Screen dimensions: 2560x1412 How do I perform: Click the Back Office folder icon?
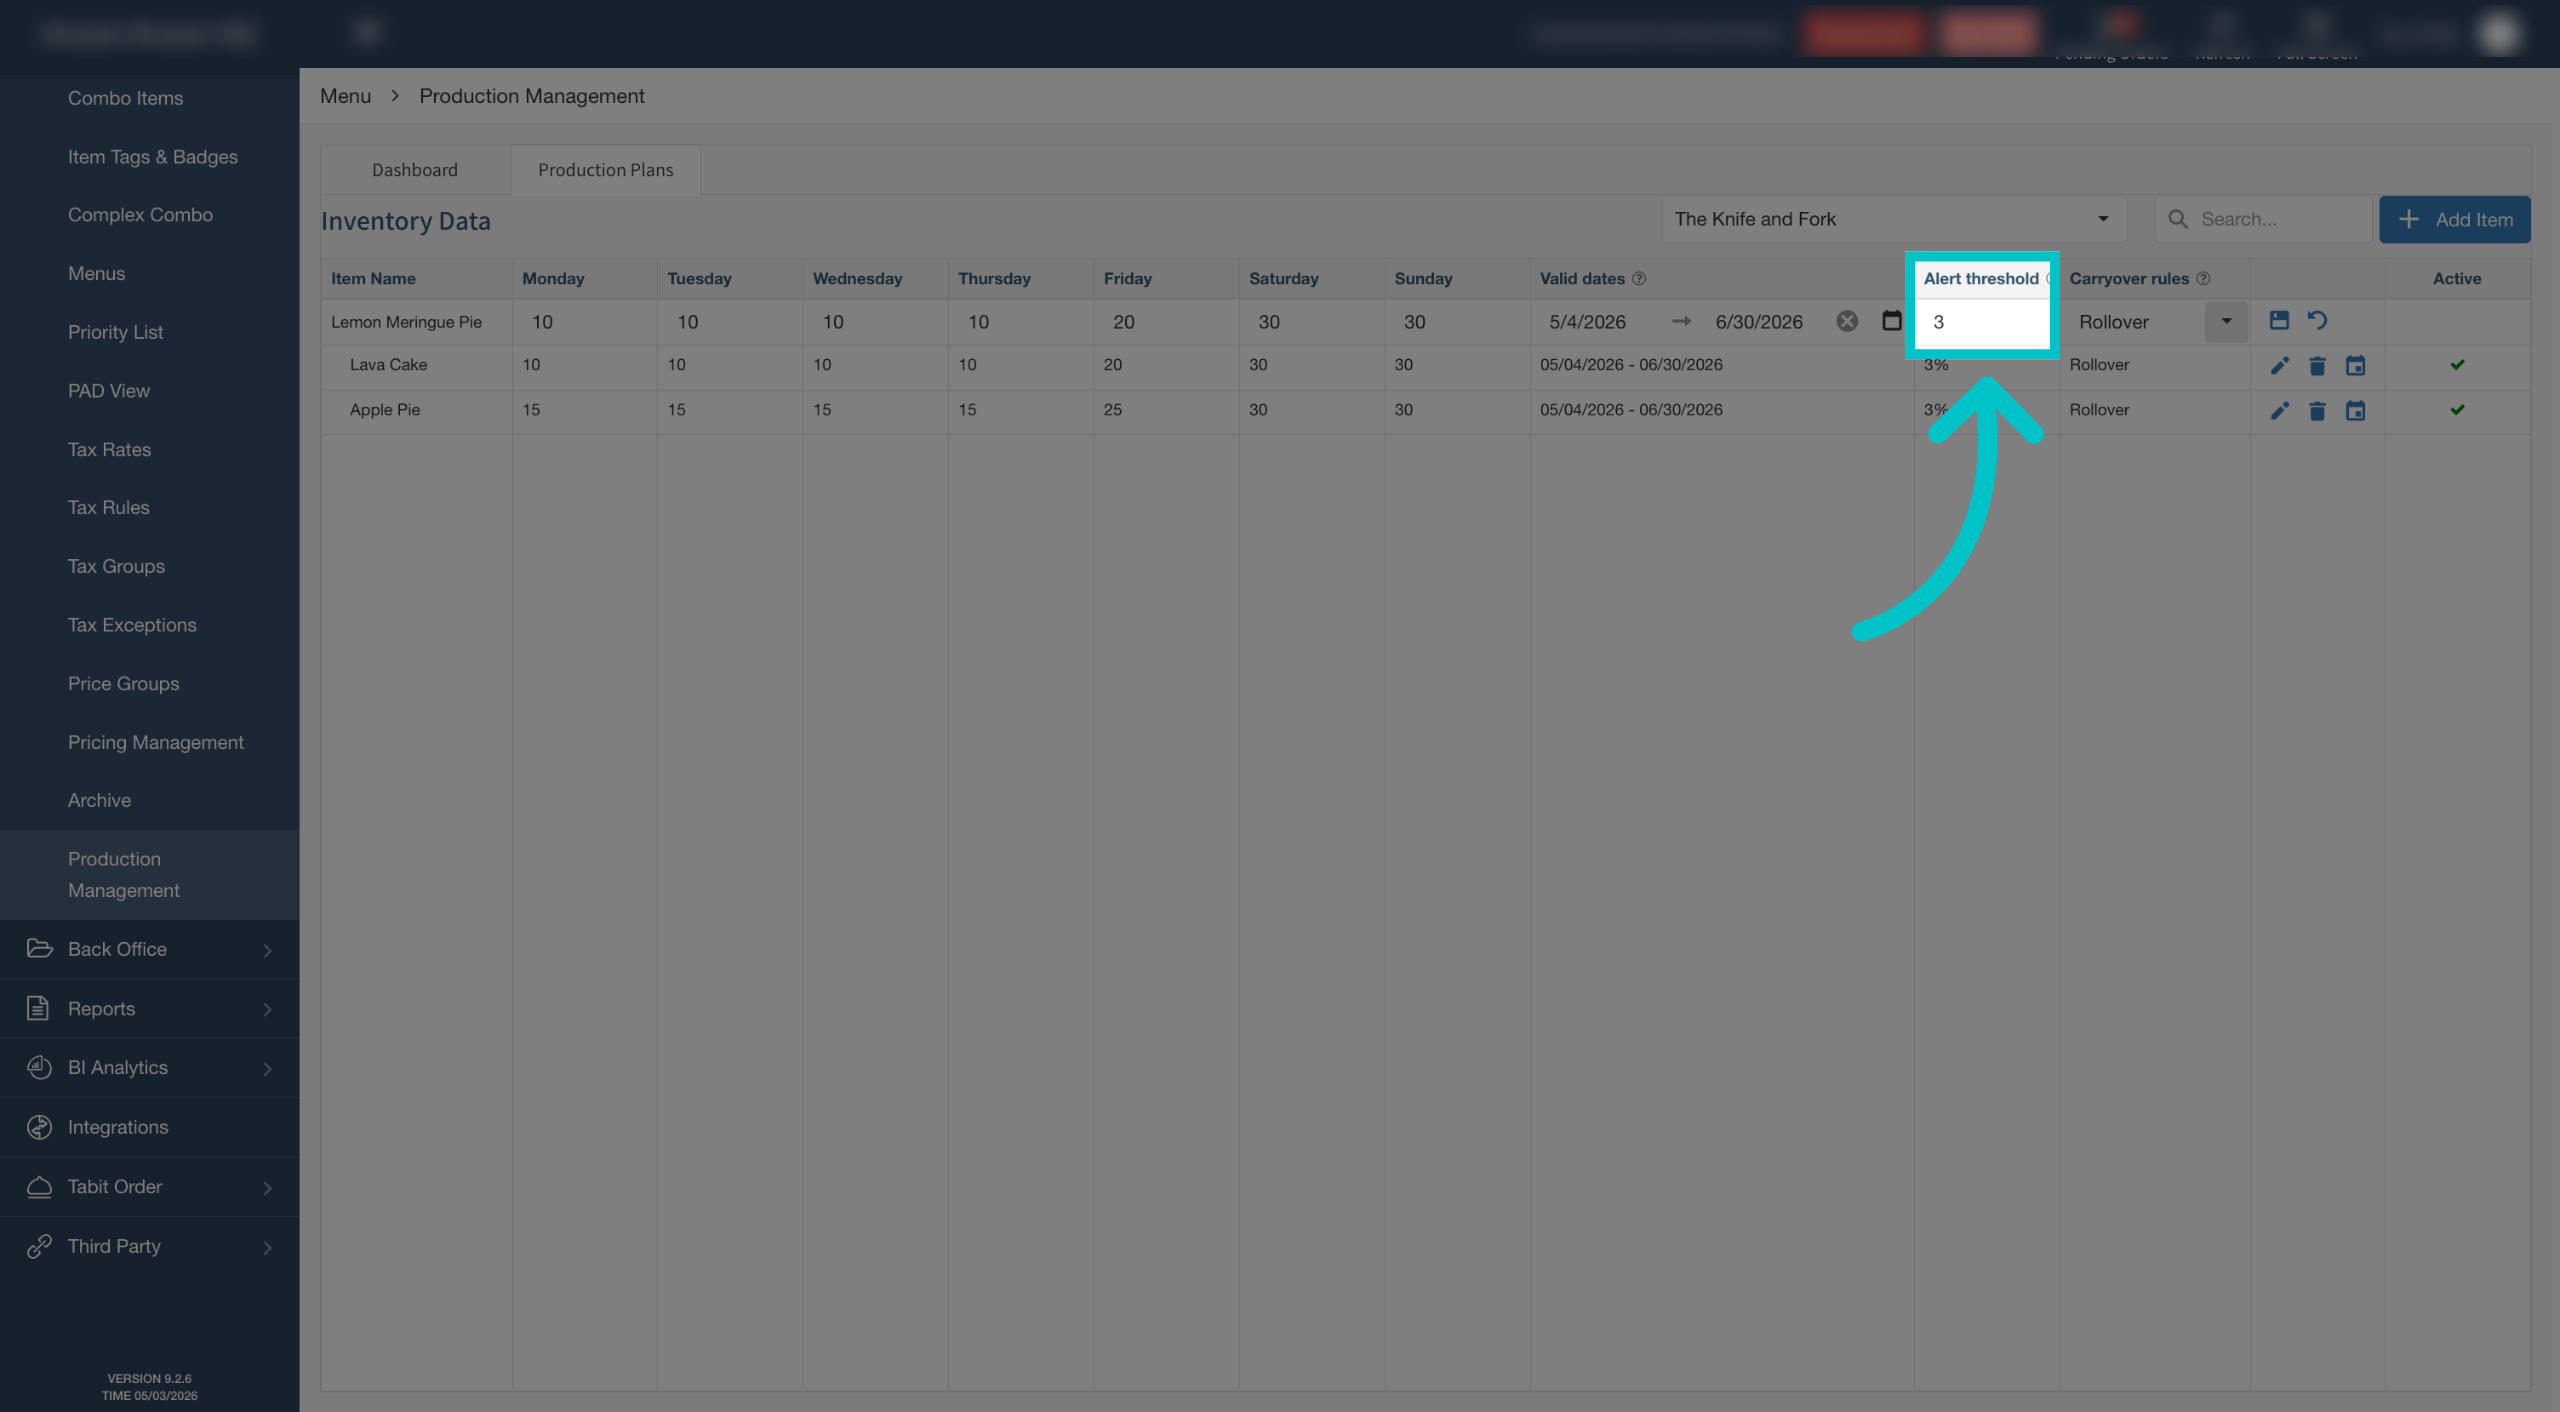click(x=39, y=948)
